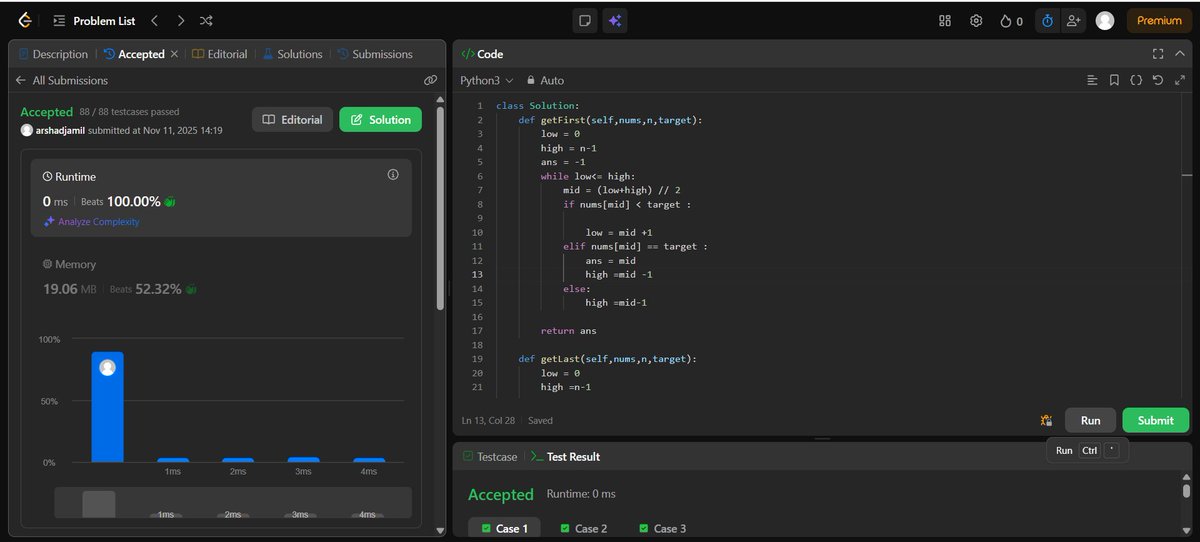Image resolution: width=1200 pixels, height=542 pixels.
Task: Maximize the Code panel with fullscreen icon
Action: click(1158, 54)
